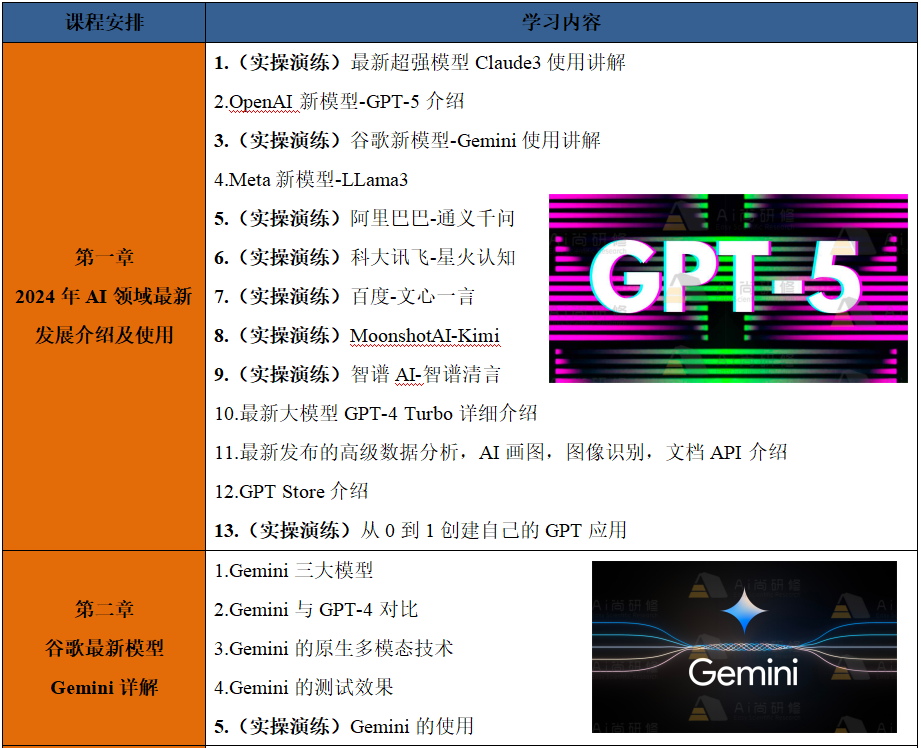Click the GPT-5 banner image

pyautogui.click(x=728, y=289)
